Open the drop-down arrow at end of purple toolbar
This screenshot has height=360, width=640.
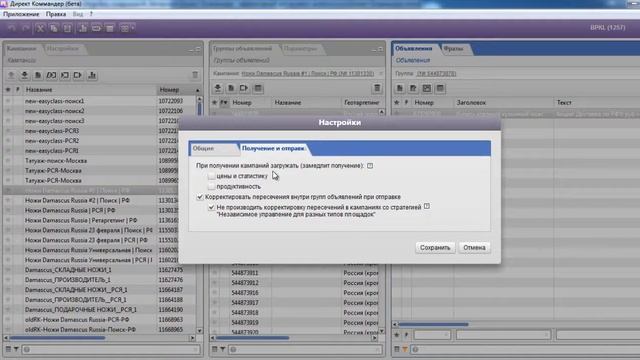coord(133,28)
